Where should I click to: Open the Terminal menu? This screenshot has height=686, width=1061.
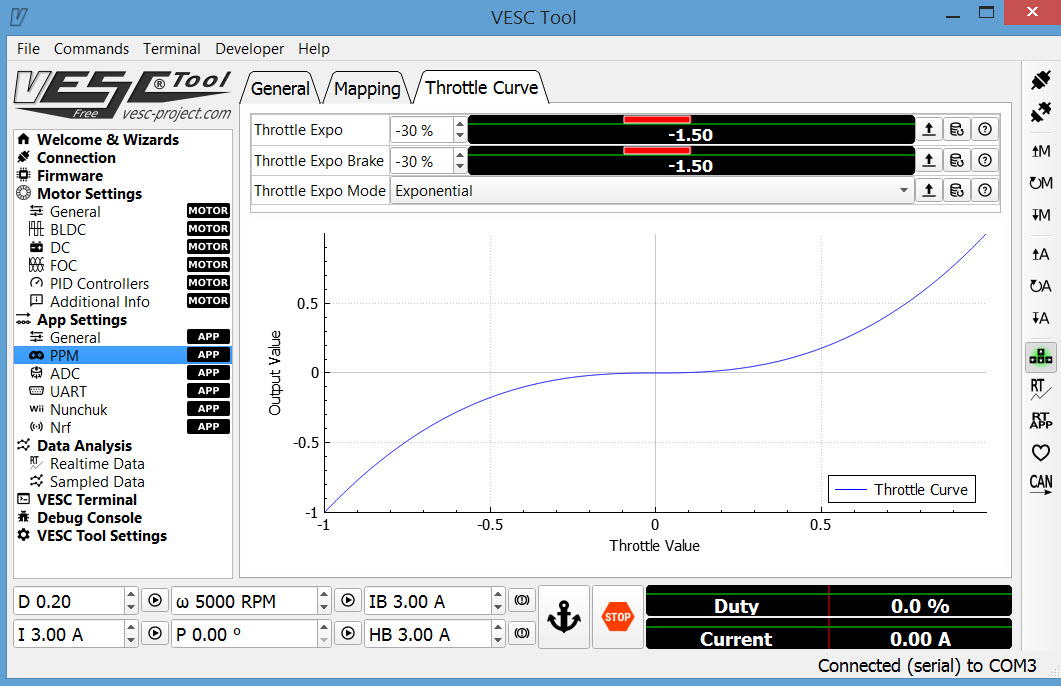pyautogui.click(x=172, y=49)
